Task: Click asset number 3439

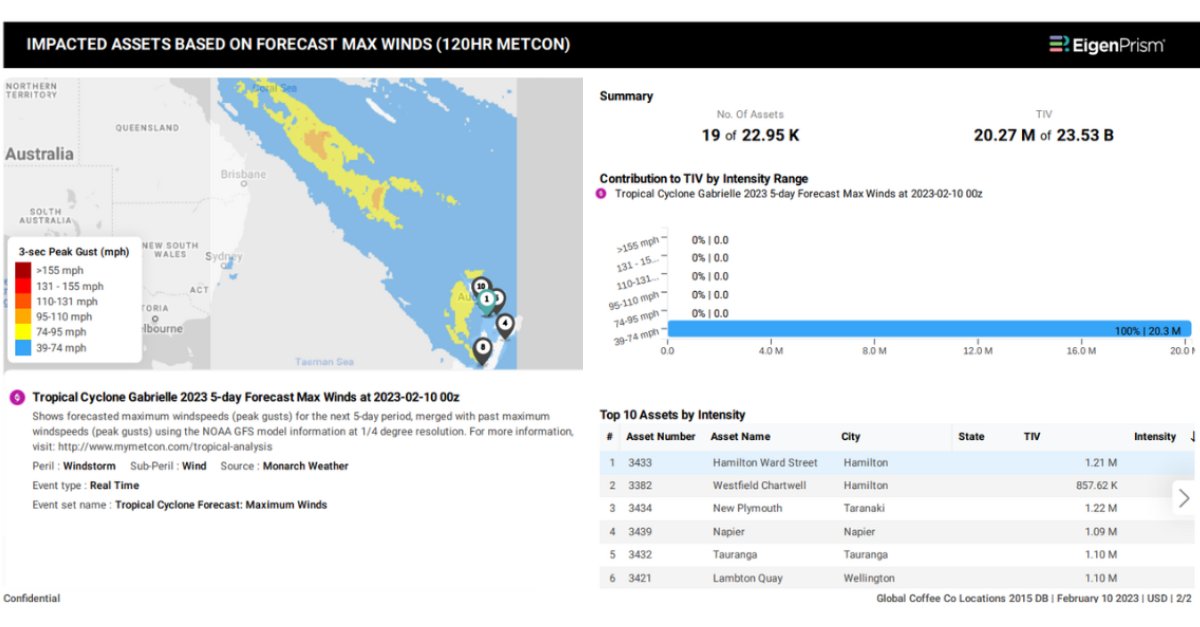Action: [640, 532]
